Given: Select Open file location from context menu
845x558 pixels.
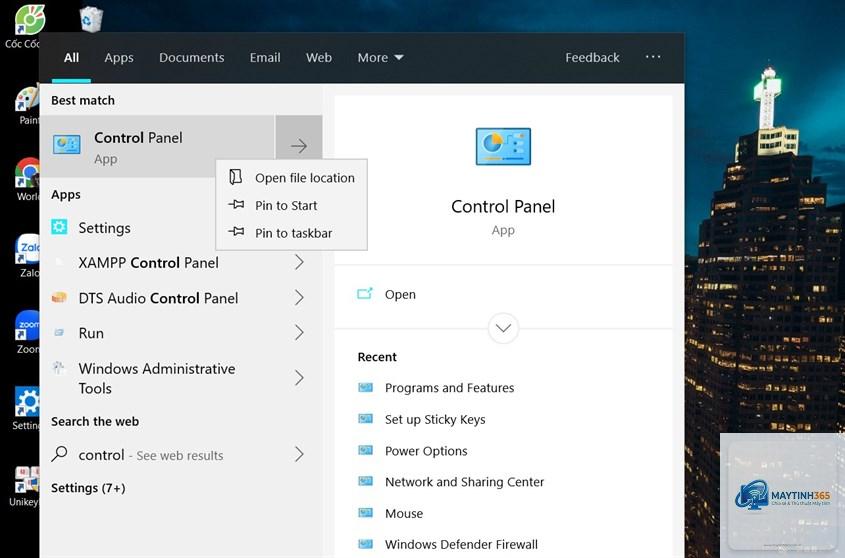Looking at the screenshot, I should (292, 177).
